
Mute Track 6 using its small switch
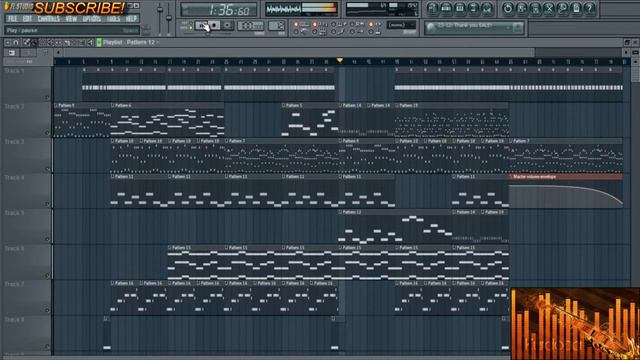tap(47, 275)
